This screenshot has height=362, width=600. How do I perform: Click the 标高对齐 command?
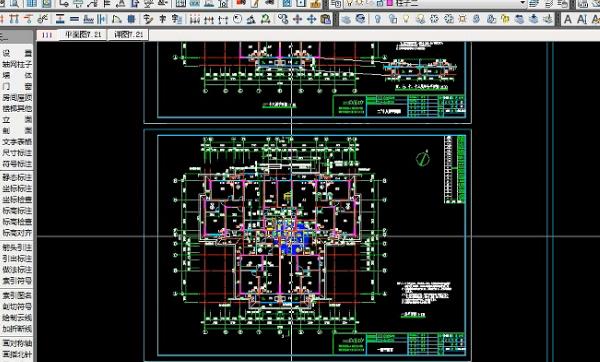click(17, 233)
